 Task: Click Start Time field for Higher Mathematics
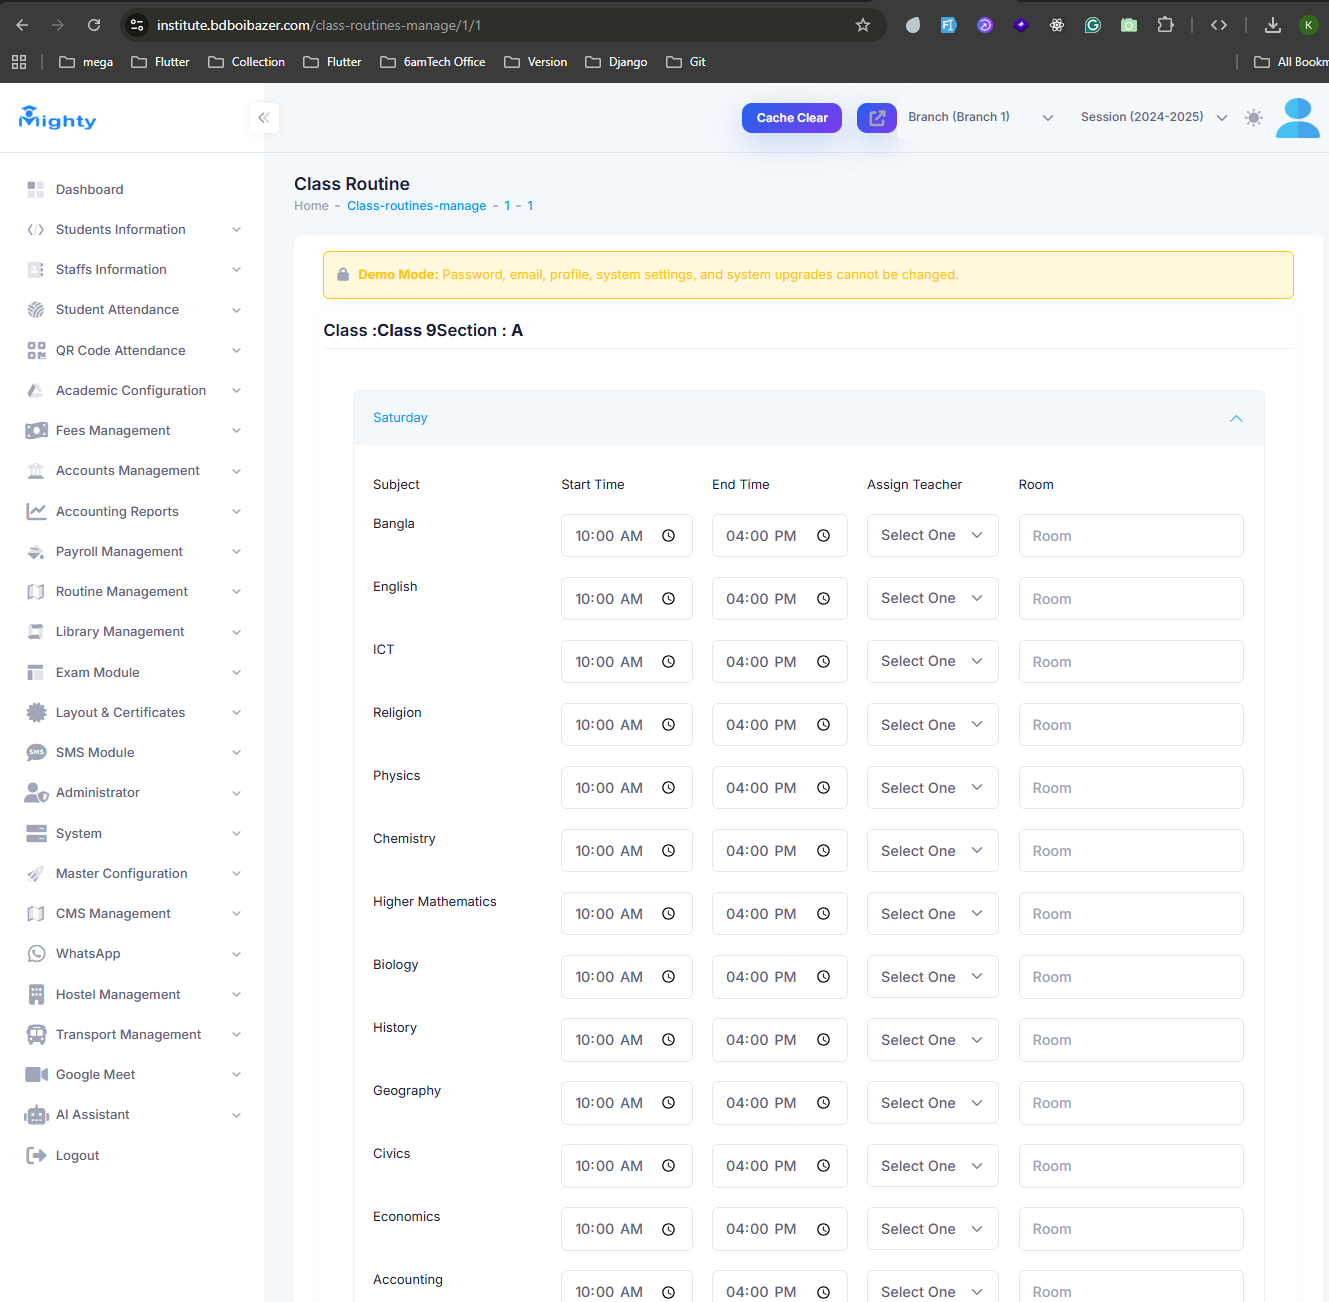pyautogui.click(x=627, y=914)
